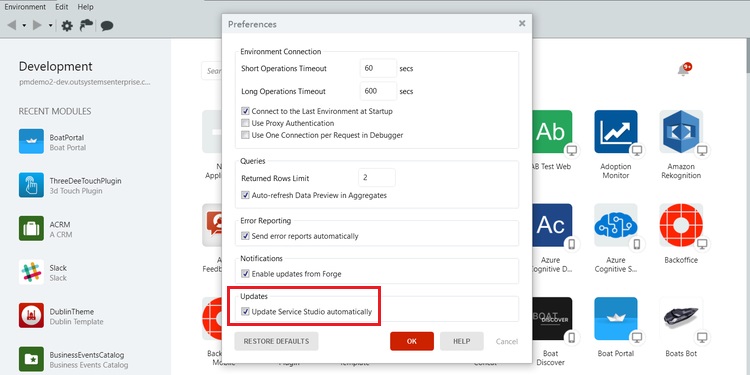Viewport: 750px width, 375px height.
Task: Open the Slack module icon
Action: pyautogui.click(x=31, y=272)
